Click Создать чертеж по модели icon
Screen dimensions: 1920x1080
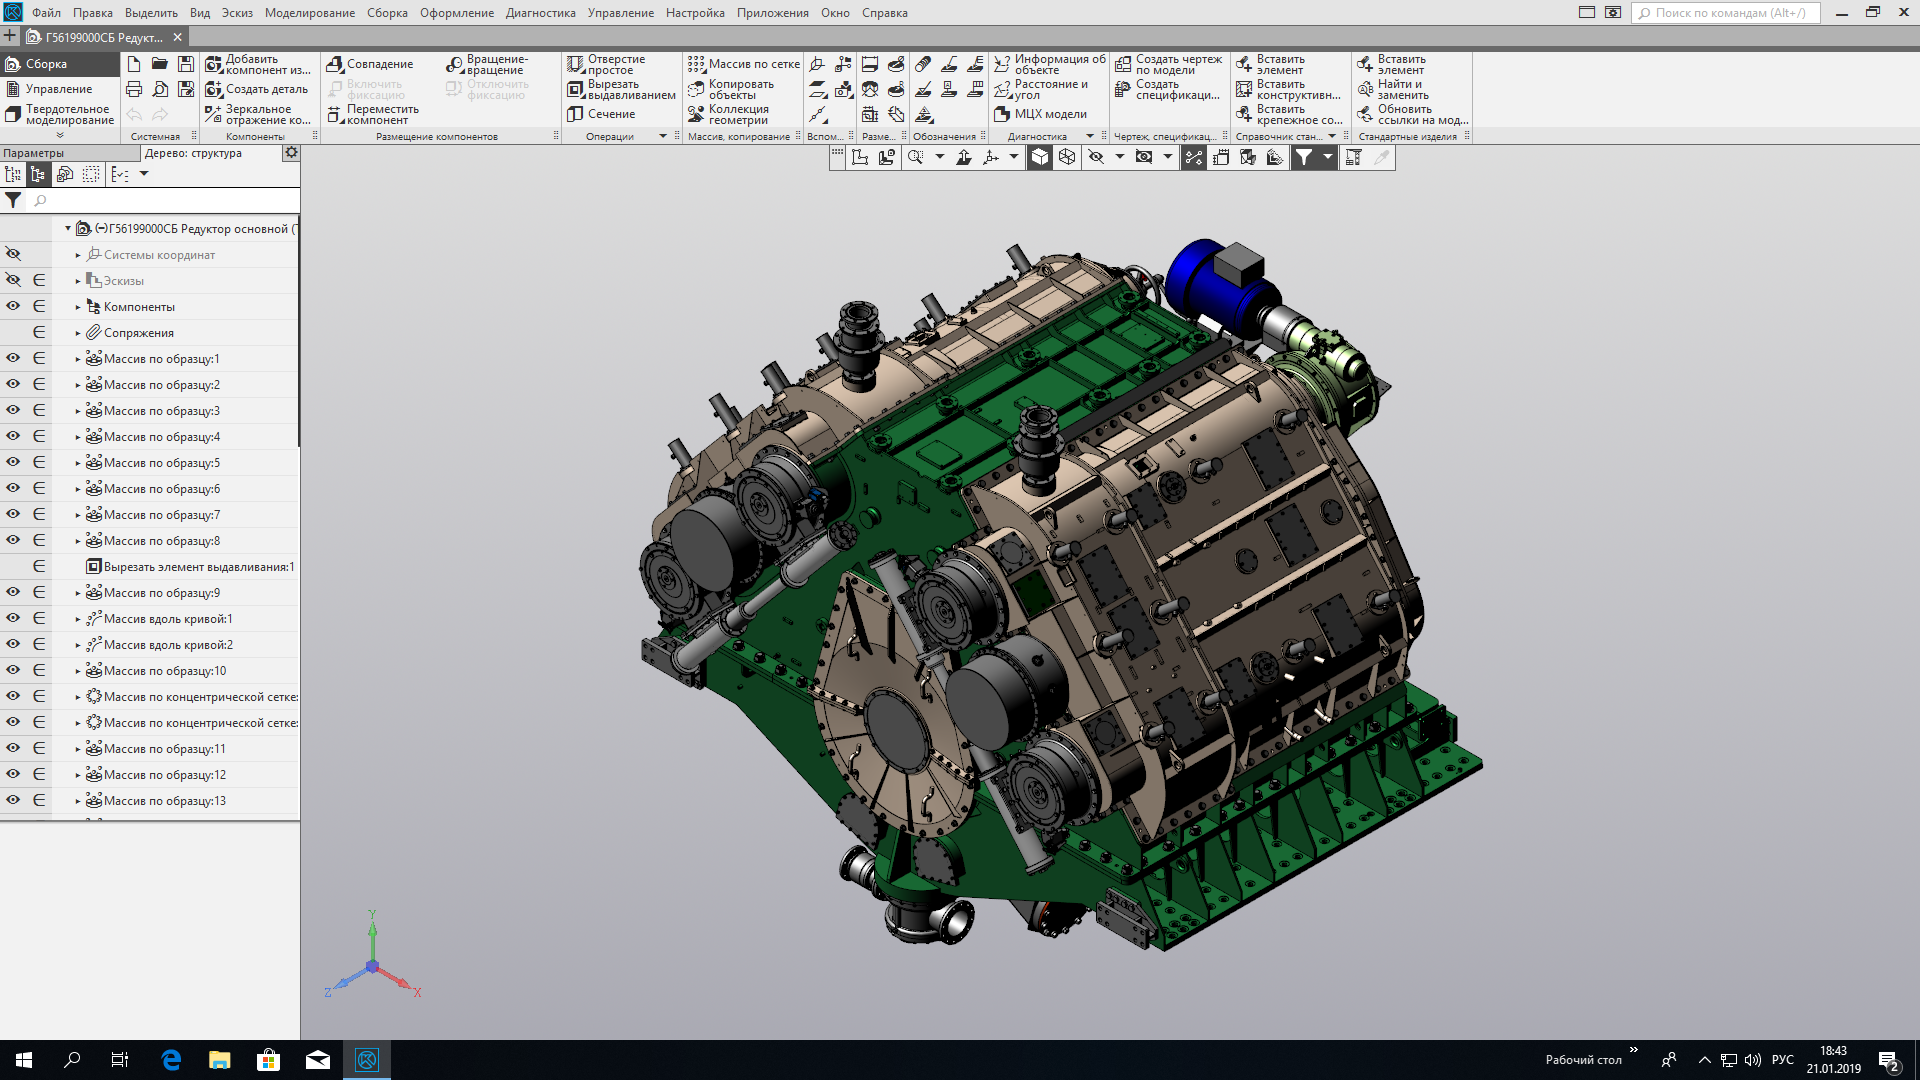1123,64
